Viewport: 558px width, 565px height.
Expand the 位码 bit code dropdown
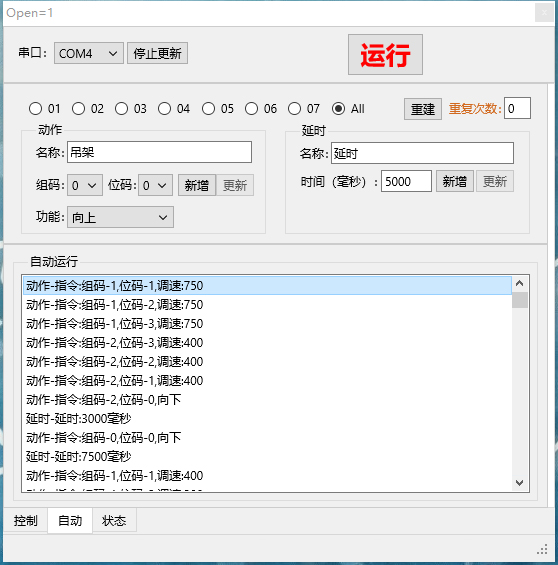[x=155, y=185]
